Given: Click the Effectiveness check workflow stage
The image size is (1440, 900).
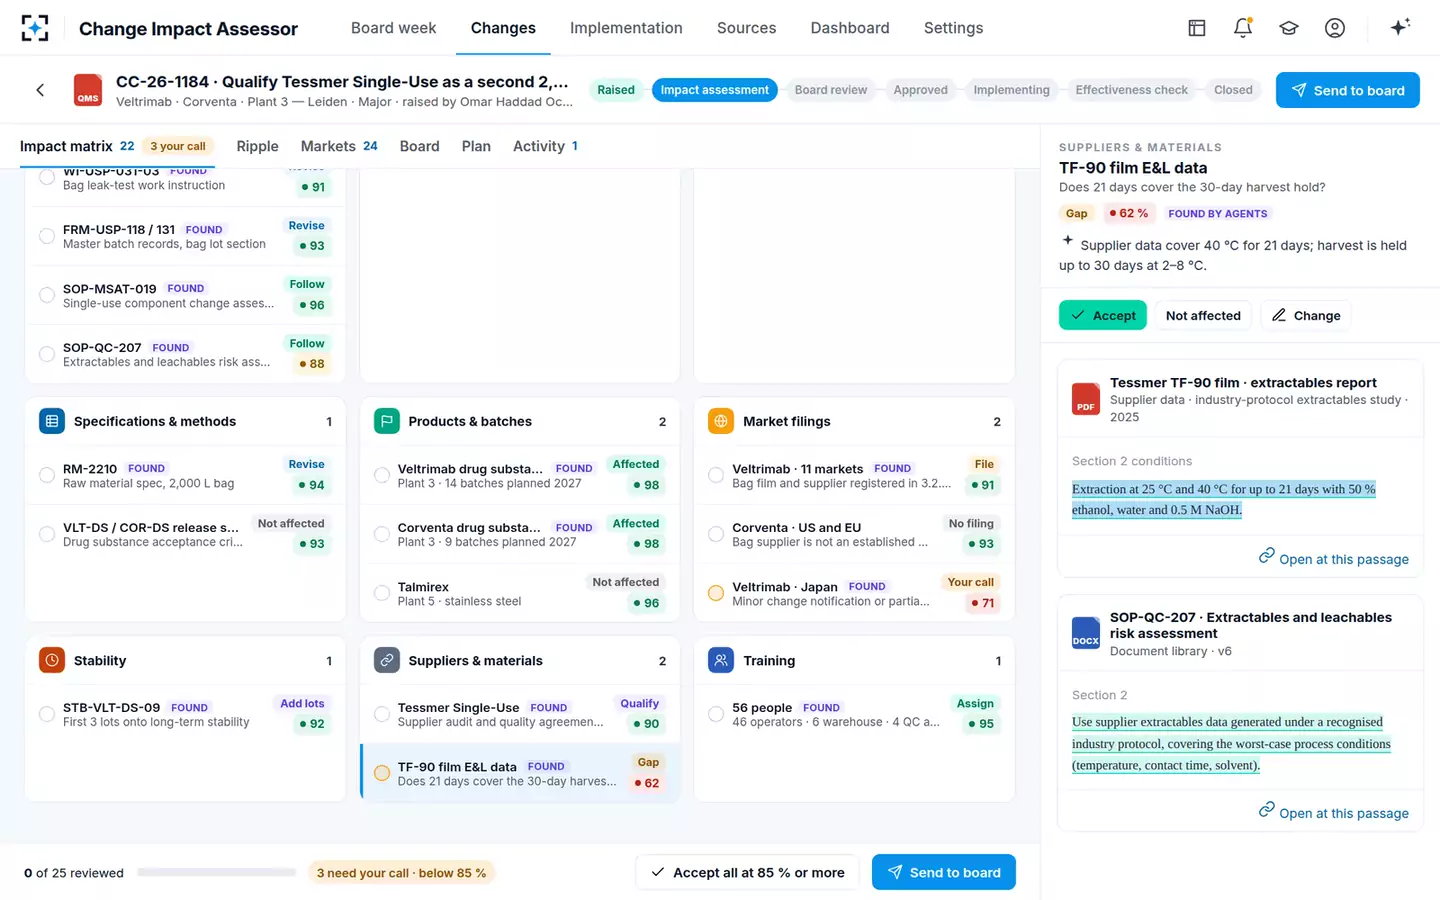Looking at the screenshot, I should pyautogui.click(x=1131, y=90).
